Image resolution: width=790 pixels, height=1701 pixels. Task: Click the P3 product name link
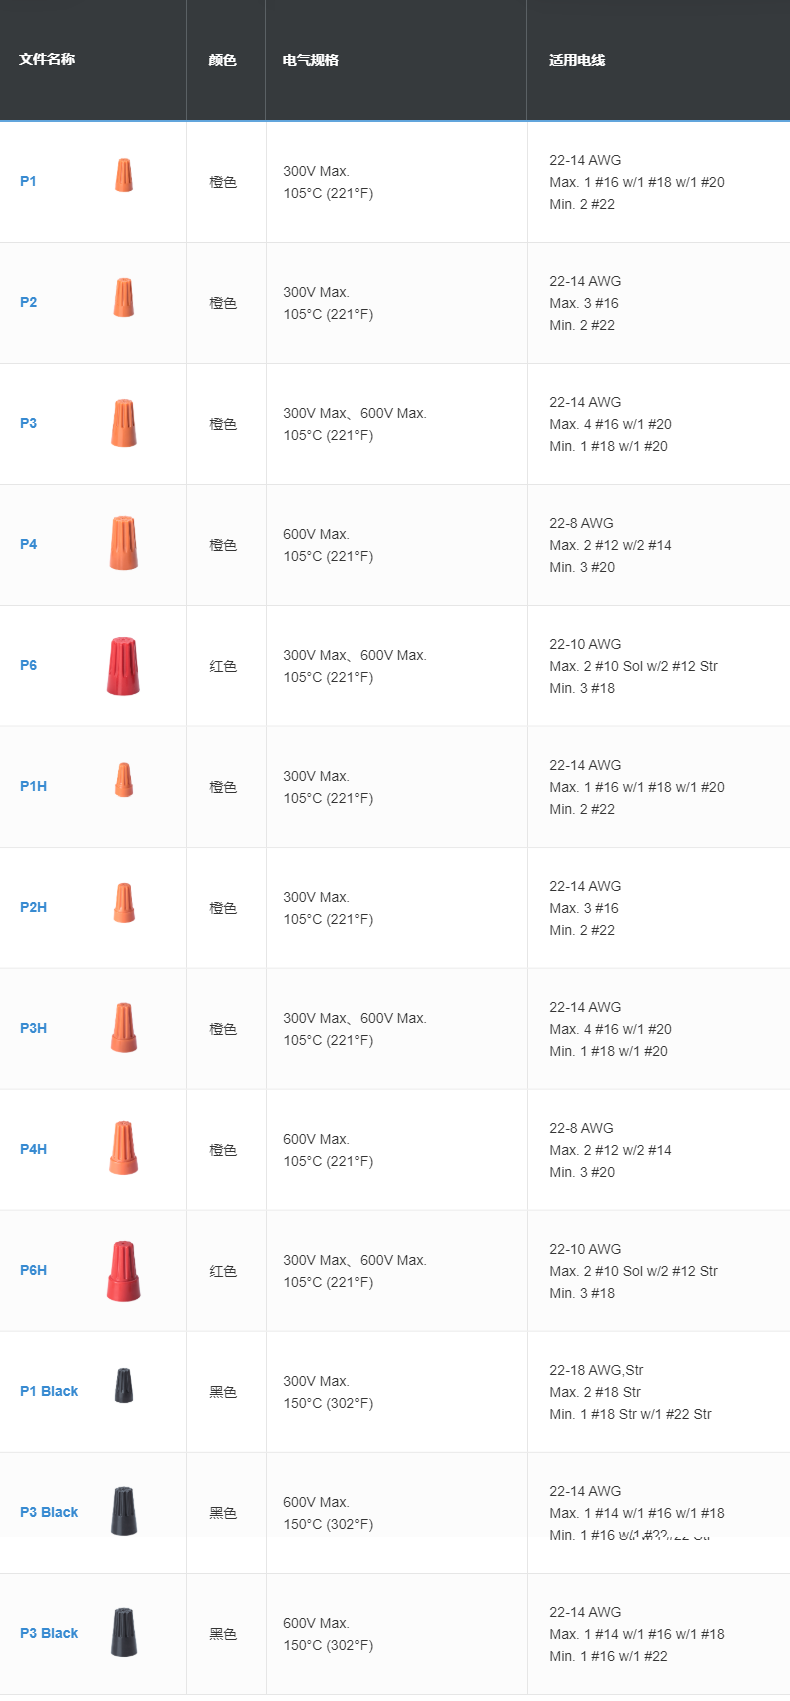(x=28, y=423)
